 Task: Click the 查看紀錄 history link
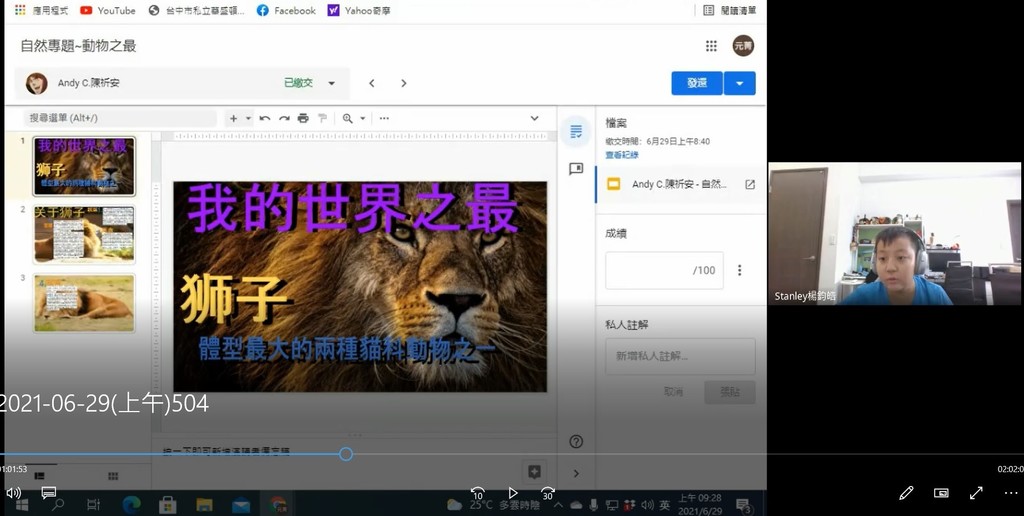622,155
